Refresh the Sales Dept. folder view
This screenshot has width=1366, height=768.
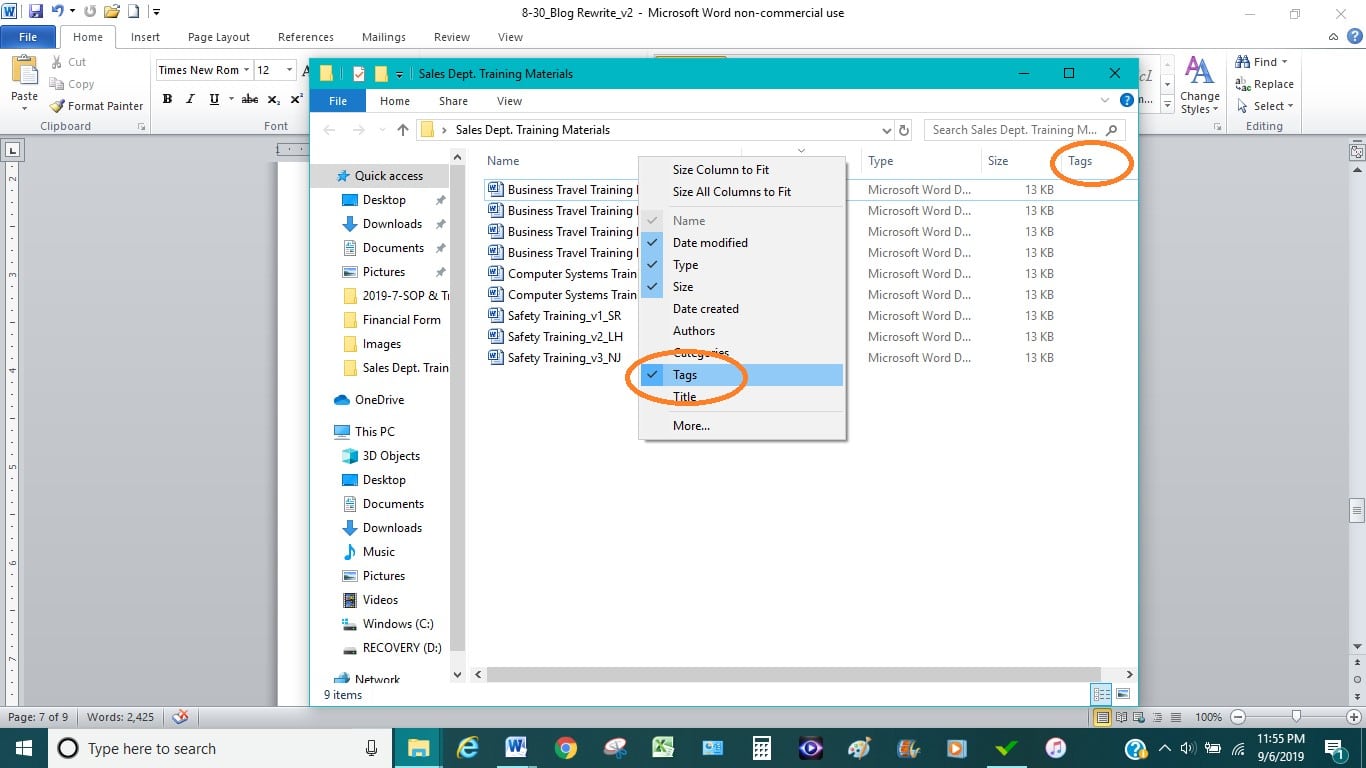coord(904,130)
